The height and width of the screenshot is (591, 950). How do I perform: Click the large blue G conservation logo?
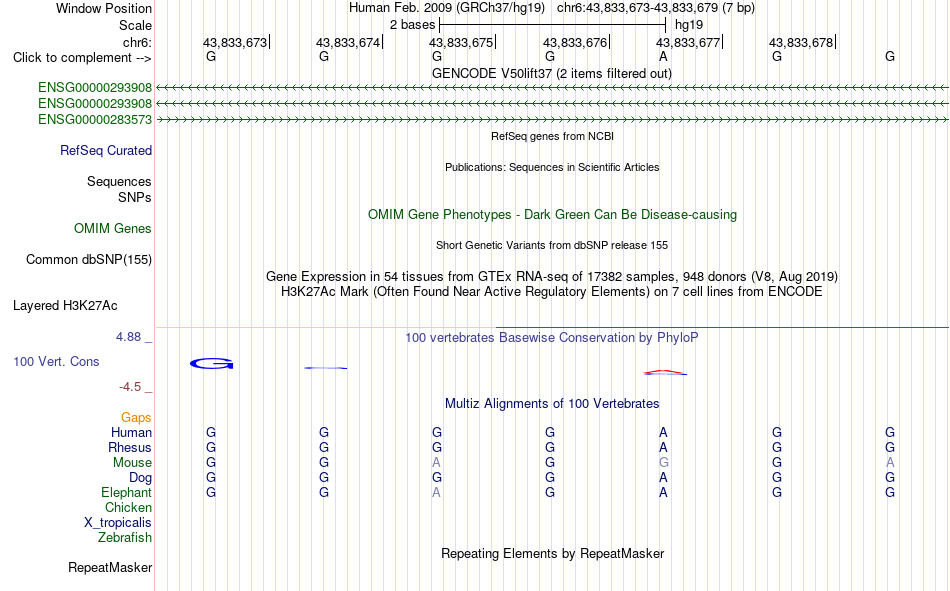point(211,364)
